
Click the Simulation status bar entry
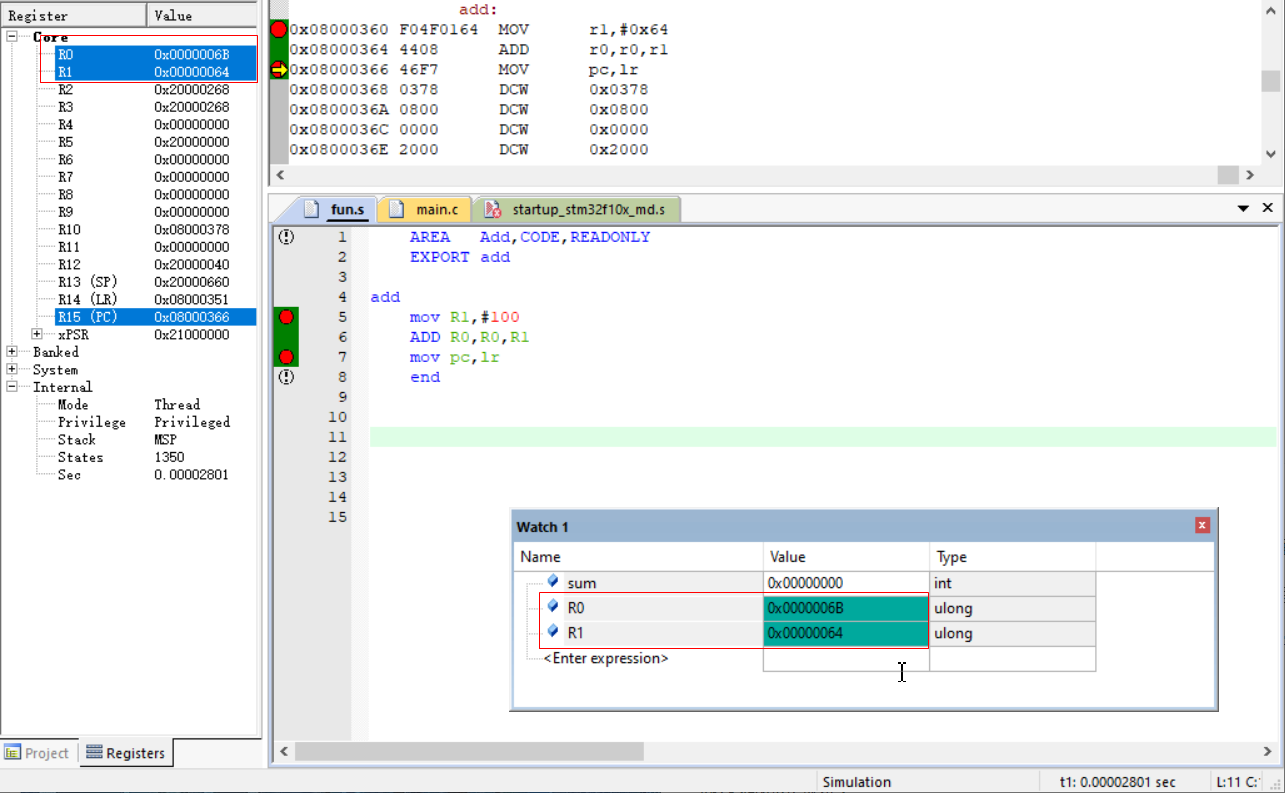pos(856,782)
